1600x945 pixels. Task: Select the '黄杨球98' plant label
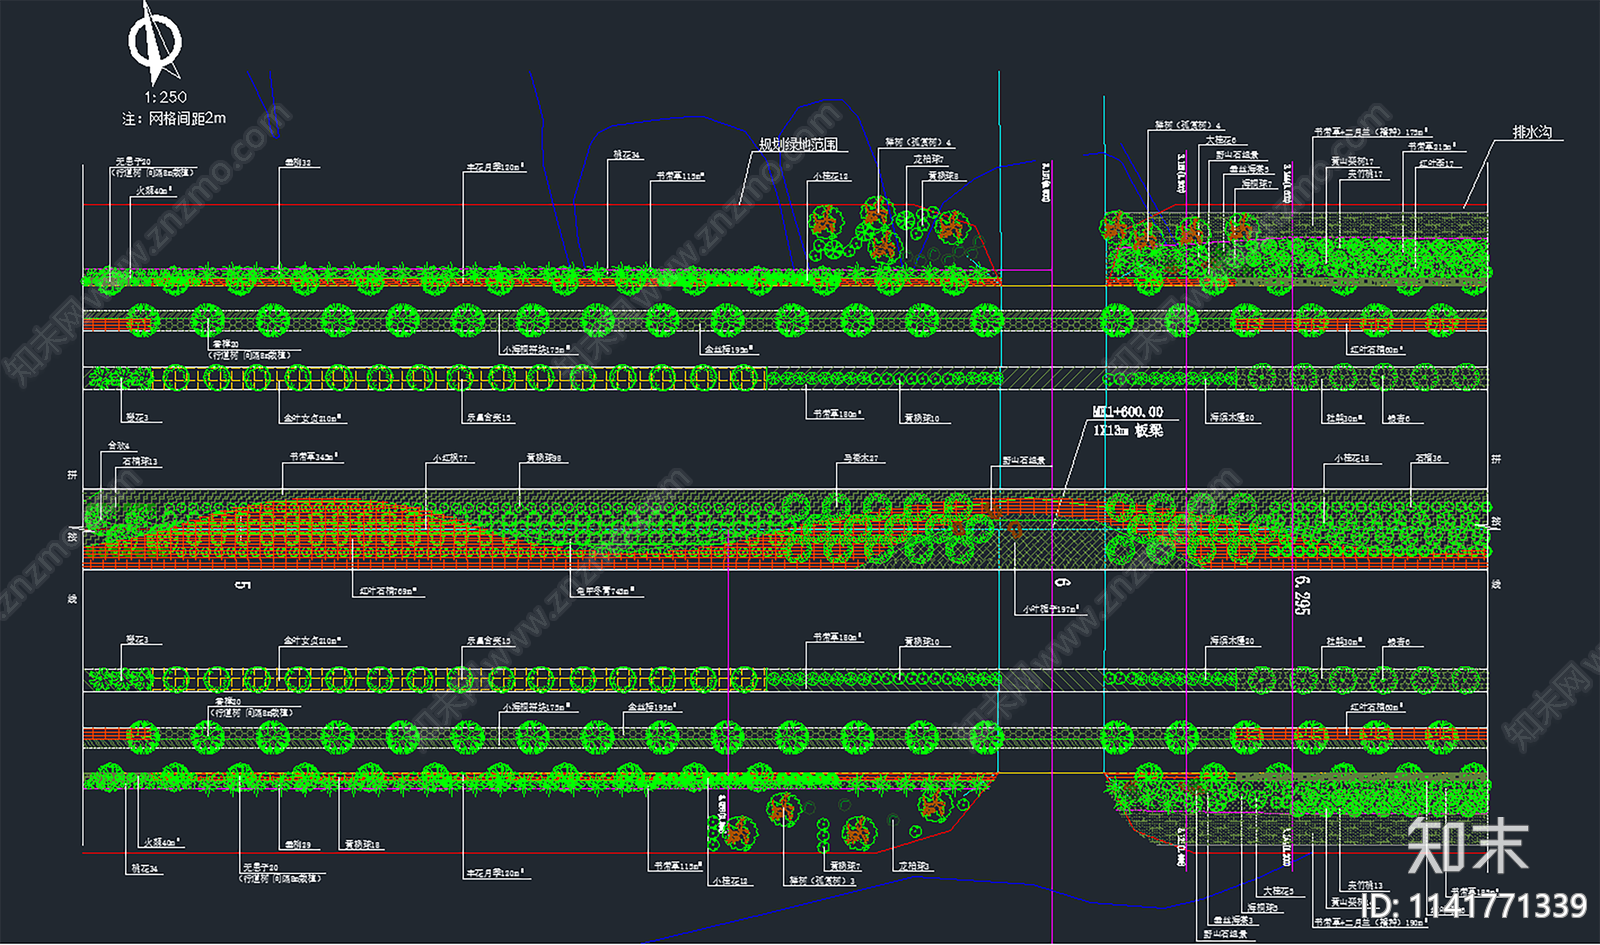544,458
